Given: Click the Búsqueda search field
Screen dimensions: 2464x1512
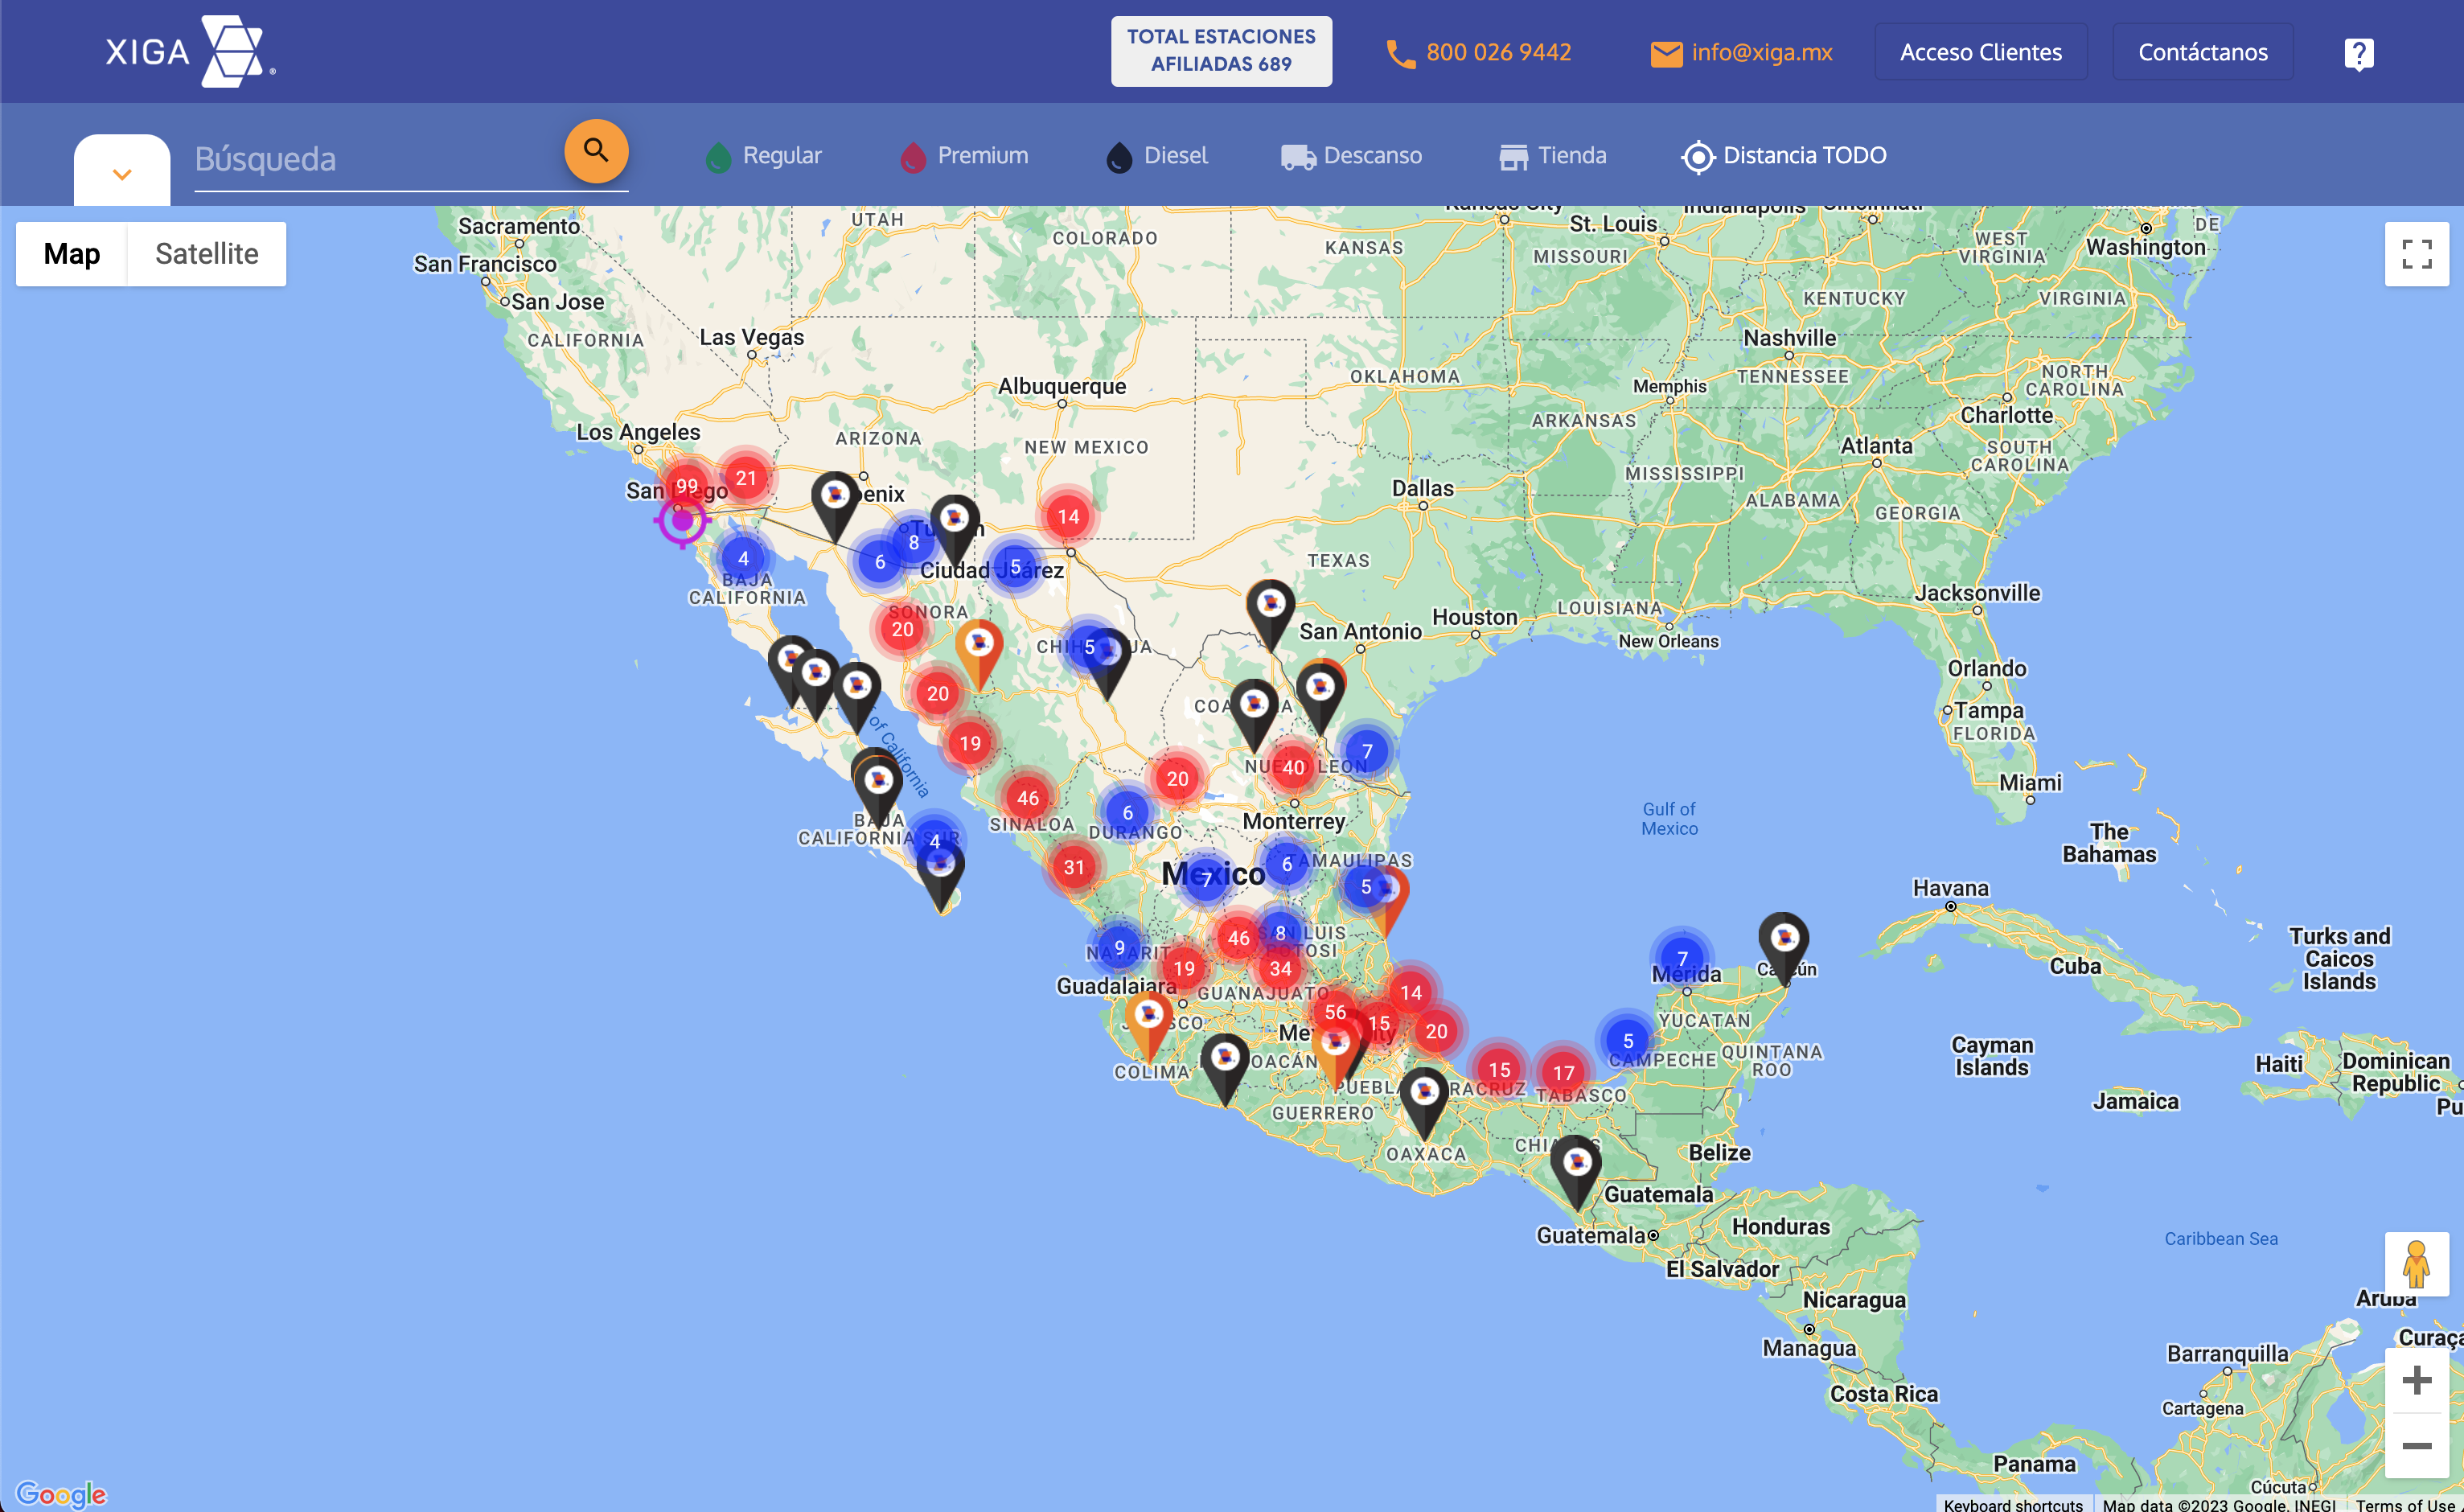Looking at the screenshot, I should (x=370, y=159).
